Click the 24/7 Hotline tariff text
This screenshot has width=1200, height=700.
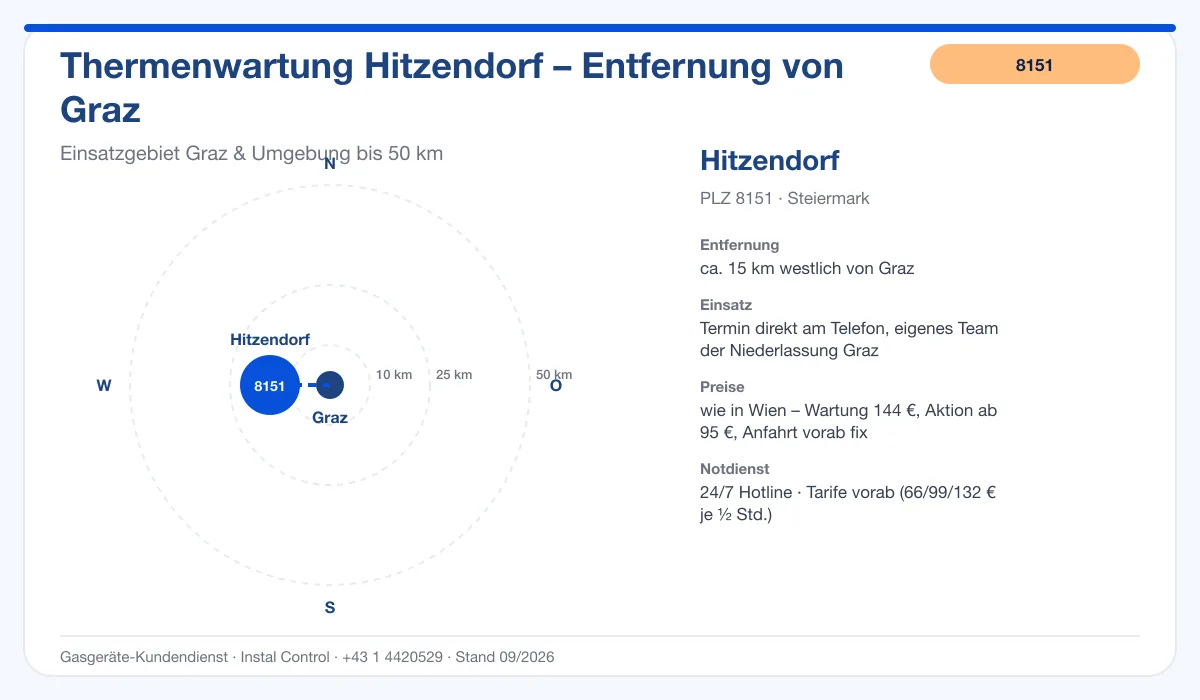tap(847, 503)
